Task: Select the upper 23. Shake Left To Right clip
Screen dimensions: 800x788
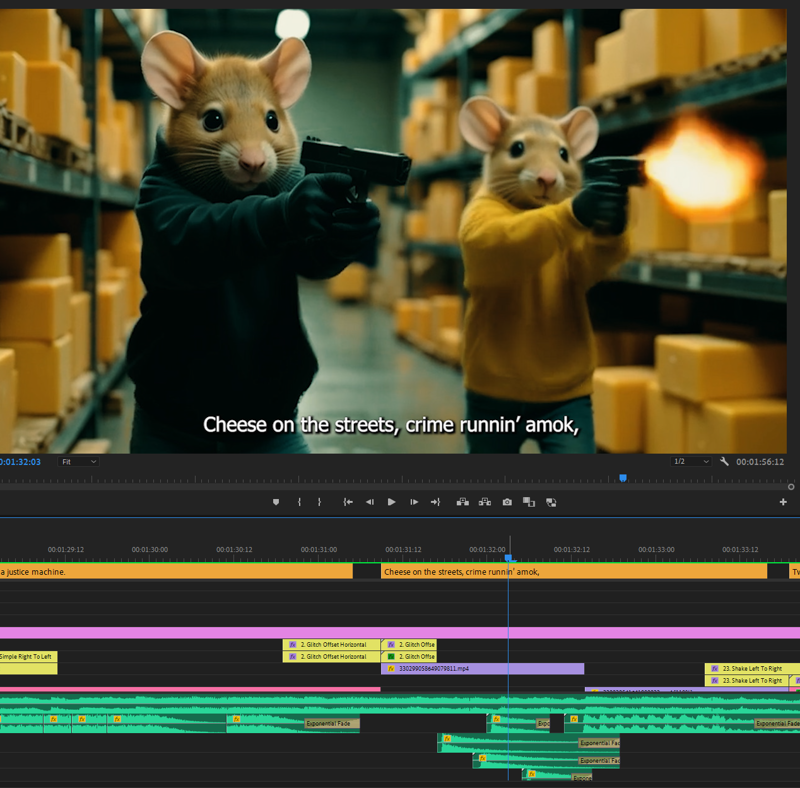Action: (752, 669)
